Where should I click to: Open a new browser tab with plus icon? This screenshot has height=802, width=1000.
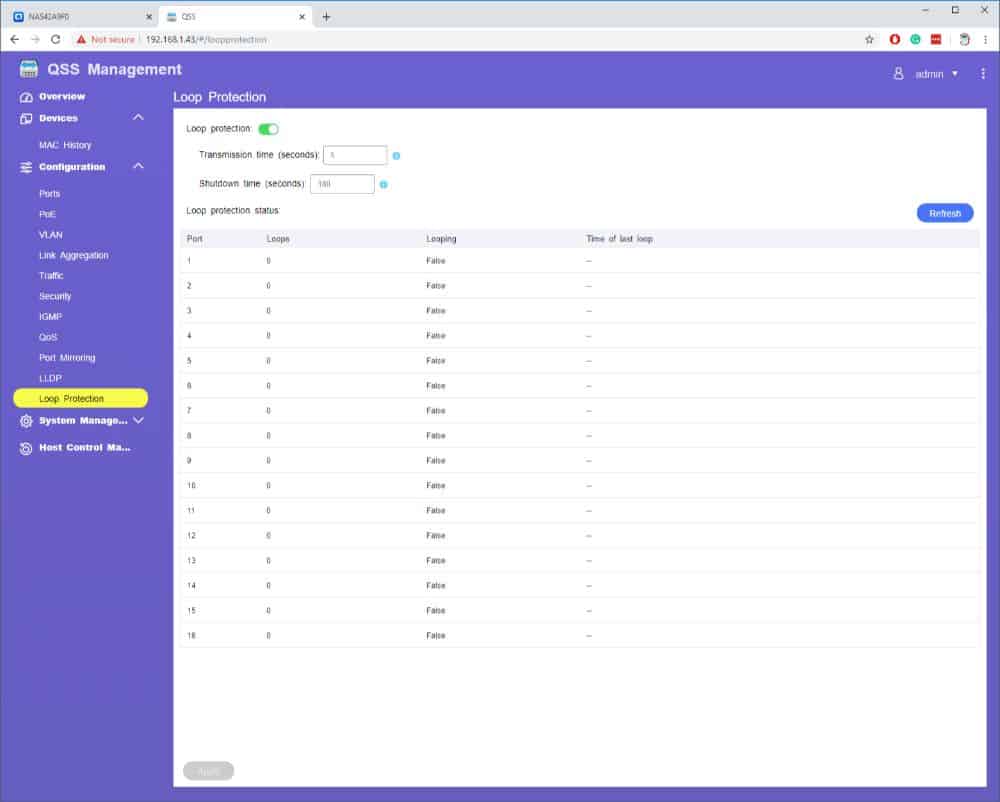(x=326, y=16)
